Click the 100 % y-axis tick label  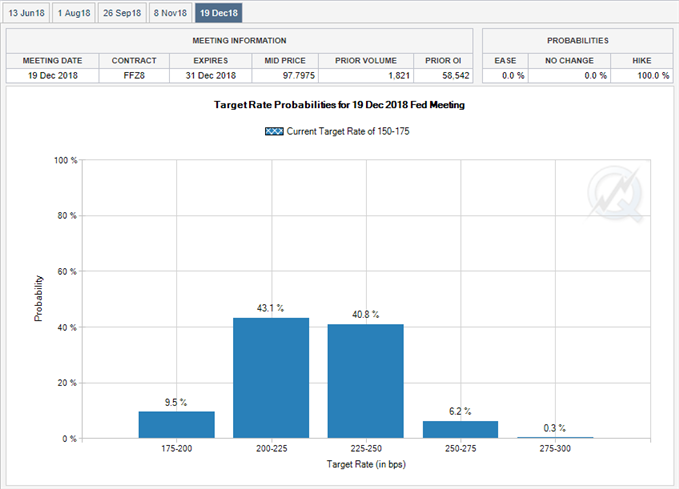[65, 160]
